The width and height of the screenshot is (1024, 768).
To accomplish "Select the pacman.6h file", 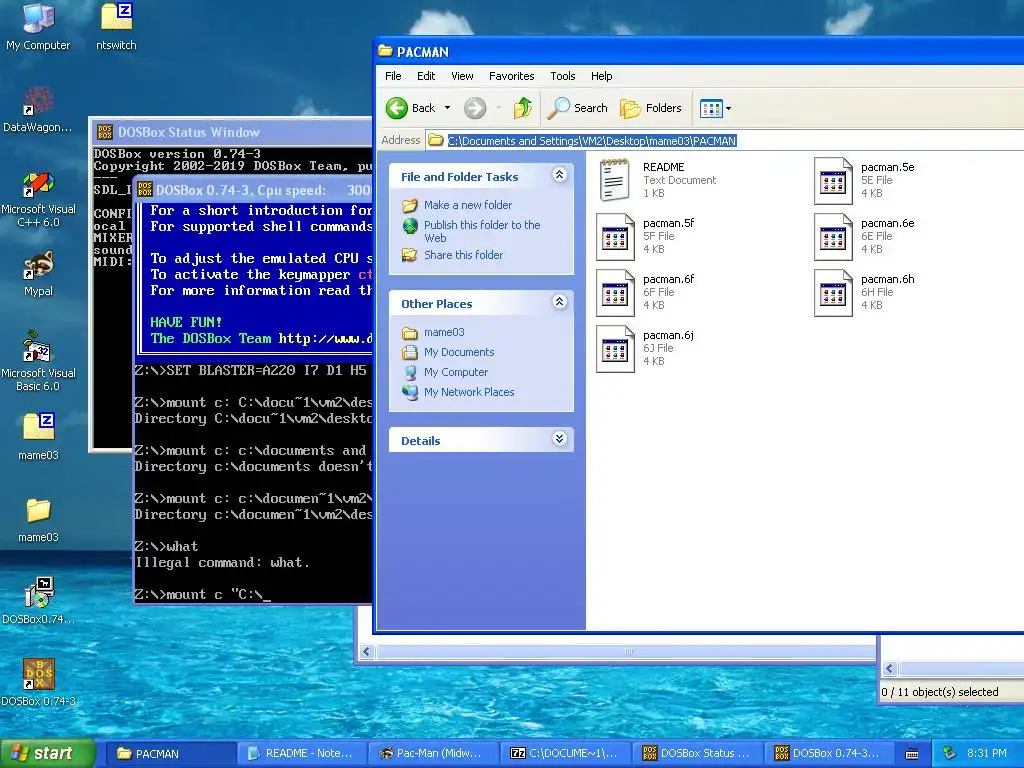I will 865,293.
